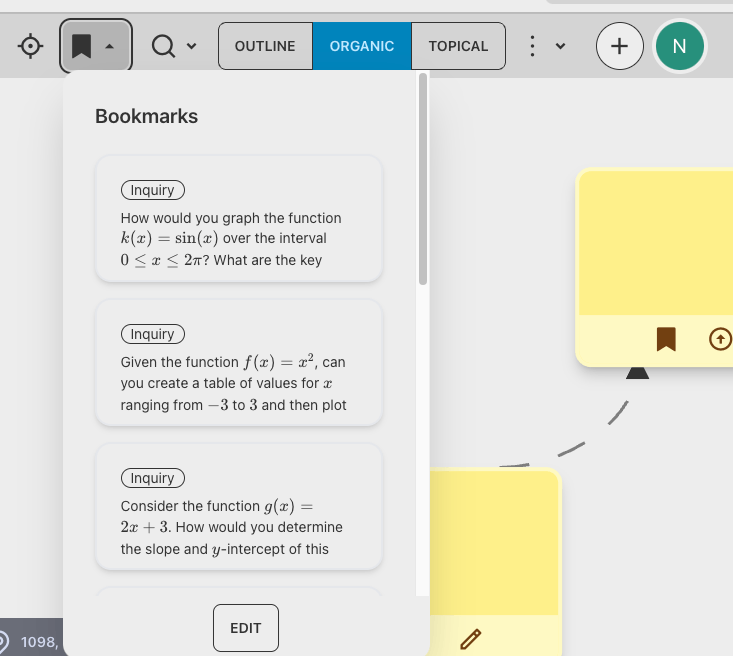
Task: Switch to the TOPICAL view
Action: click(x=458, y=46)
